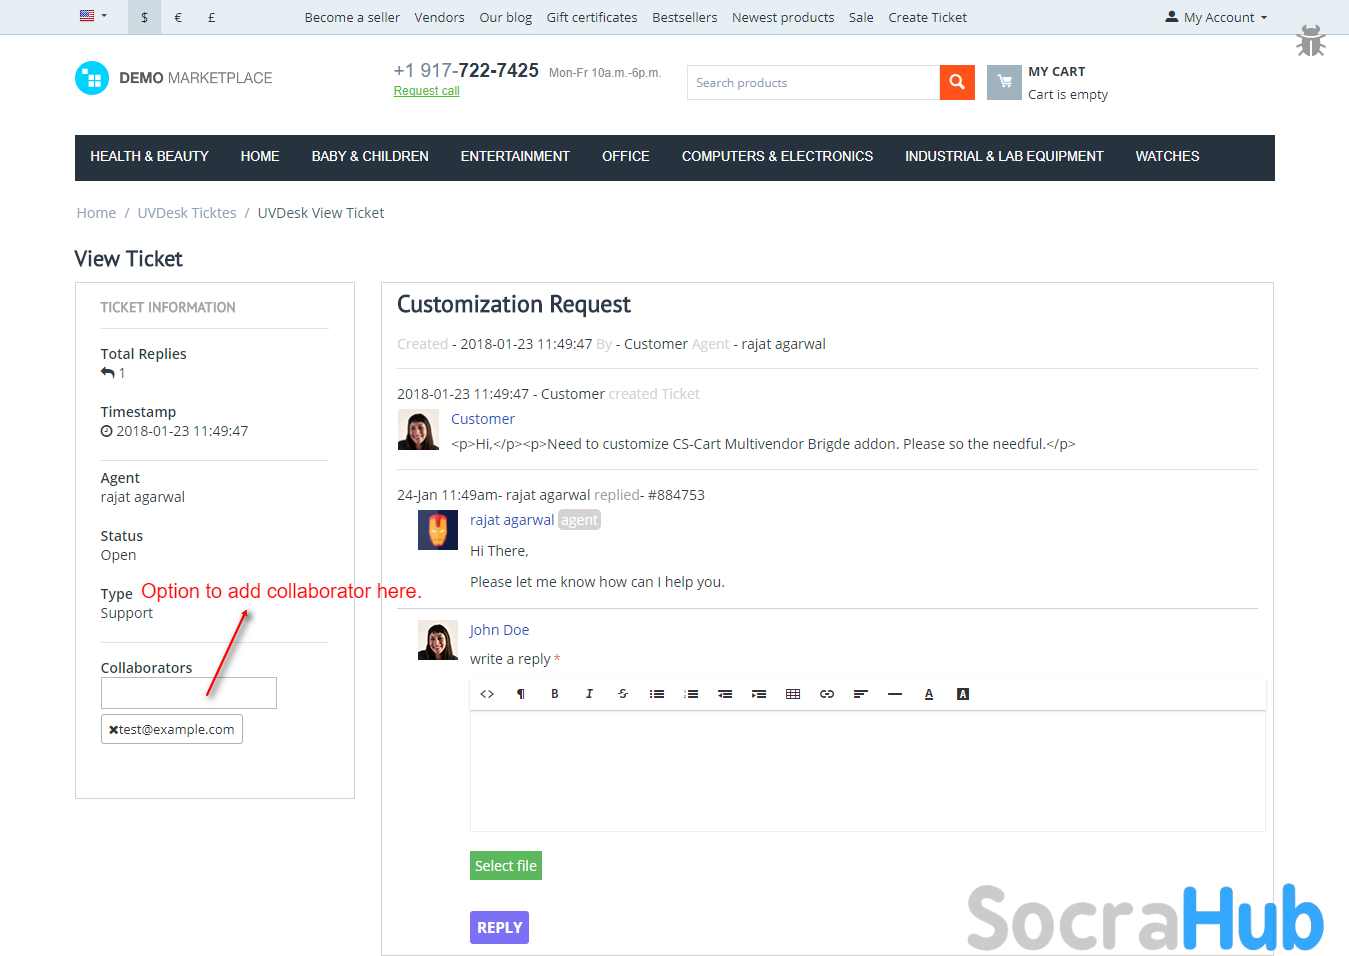Remove collaborator test@example.com
Viewport: 1349px width, 956px height.
pyautogui.click(x=114, y=730)
